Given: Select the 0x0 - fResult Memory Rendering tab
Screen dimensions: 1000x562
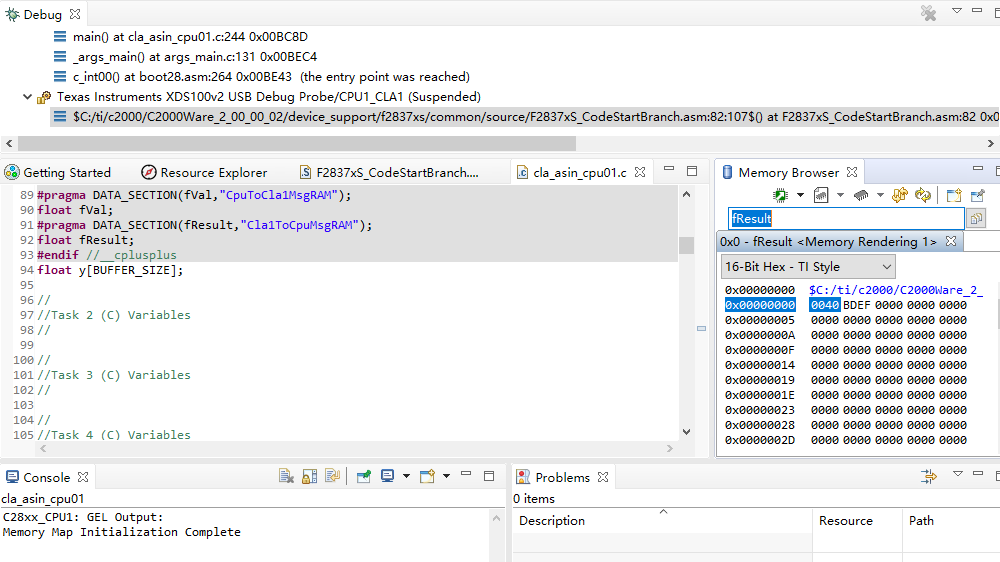Looking at the screenshot, I should (828, 242).
